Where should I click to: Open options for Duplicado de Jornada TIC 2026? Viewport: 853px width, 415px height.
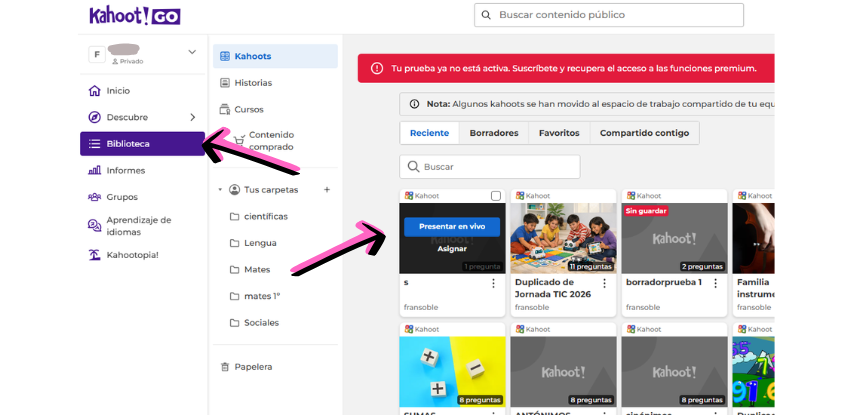pyautogui.click(x=604, y=283)
